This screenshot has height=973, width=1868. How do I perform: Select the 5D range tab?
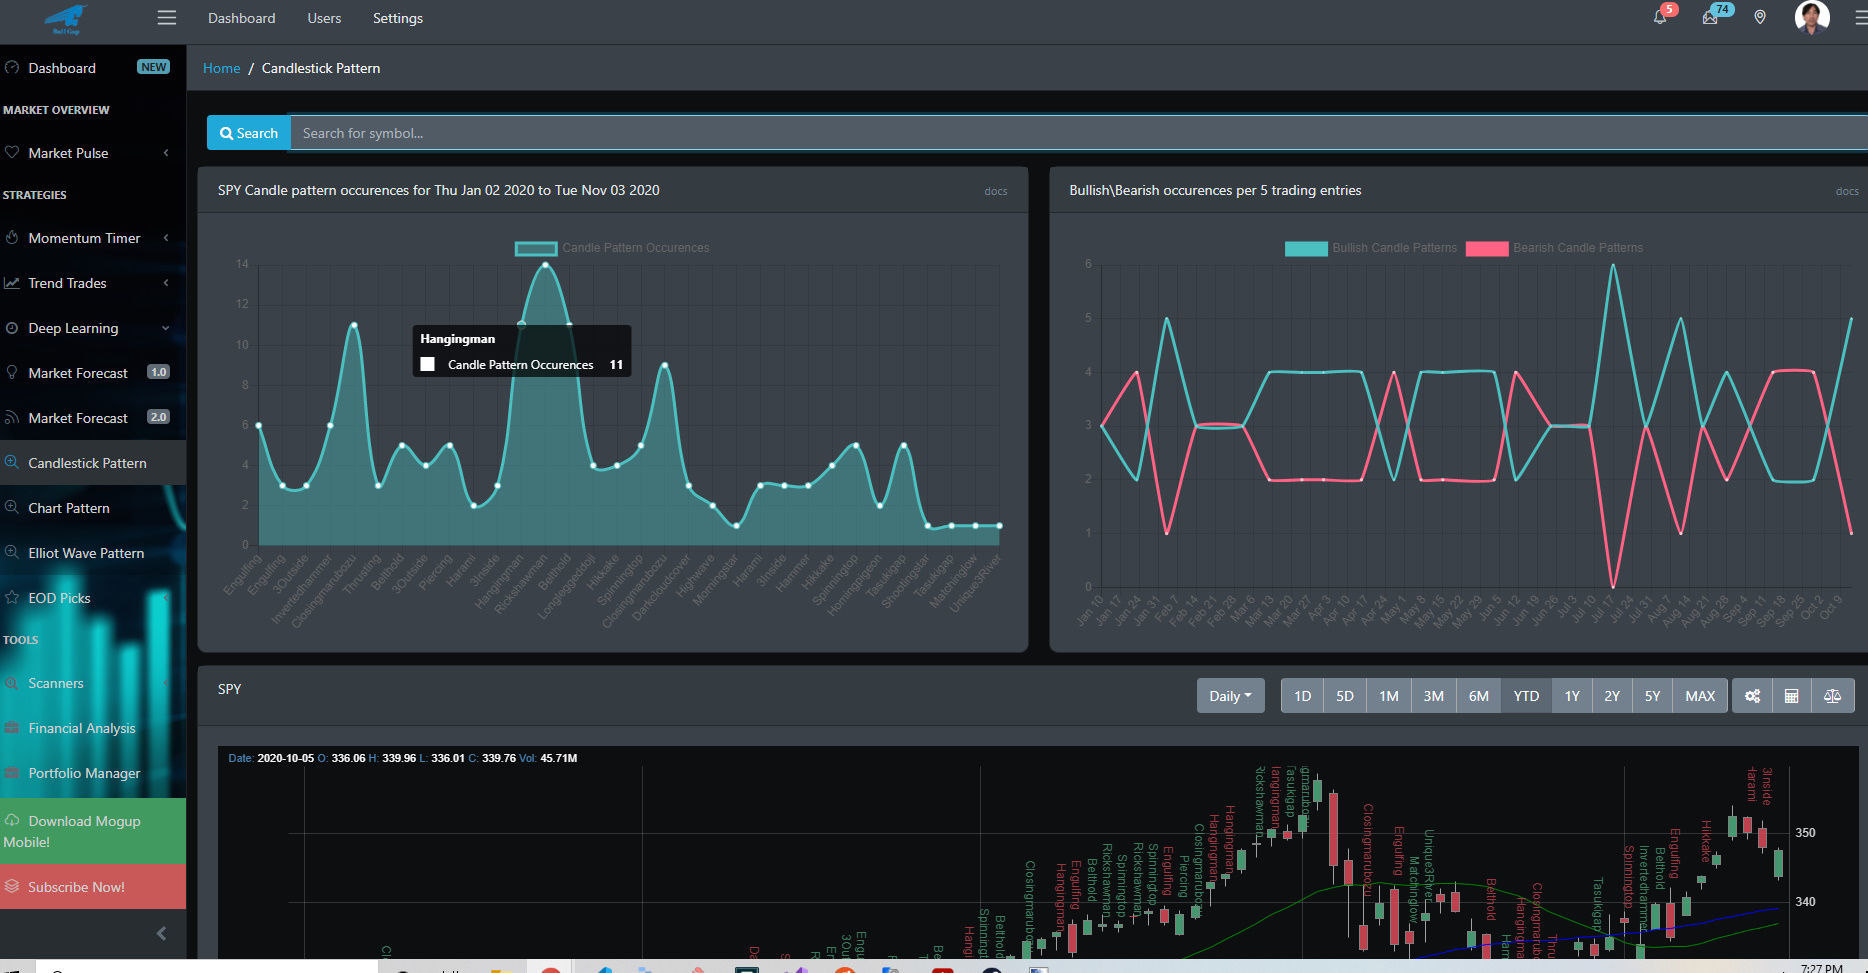(1345, 696)
